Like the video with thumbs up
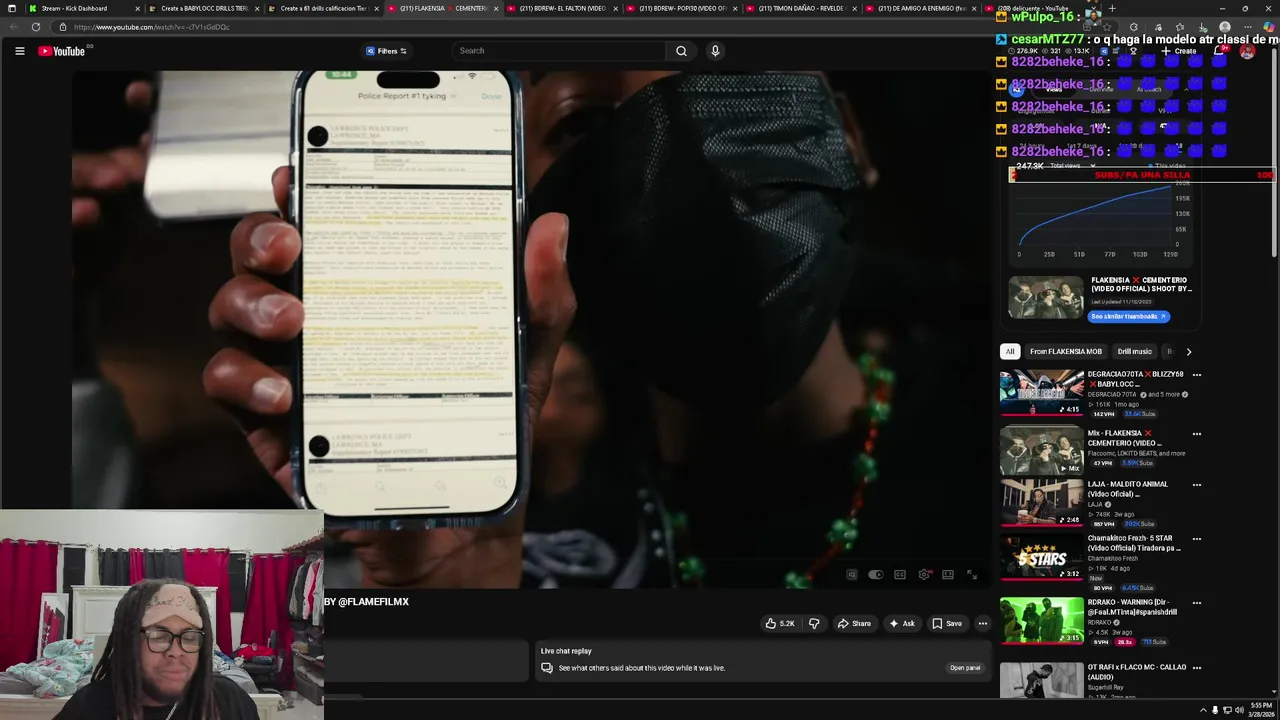Viewport: 1280px width, 720px height. 780,623
